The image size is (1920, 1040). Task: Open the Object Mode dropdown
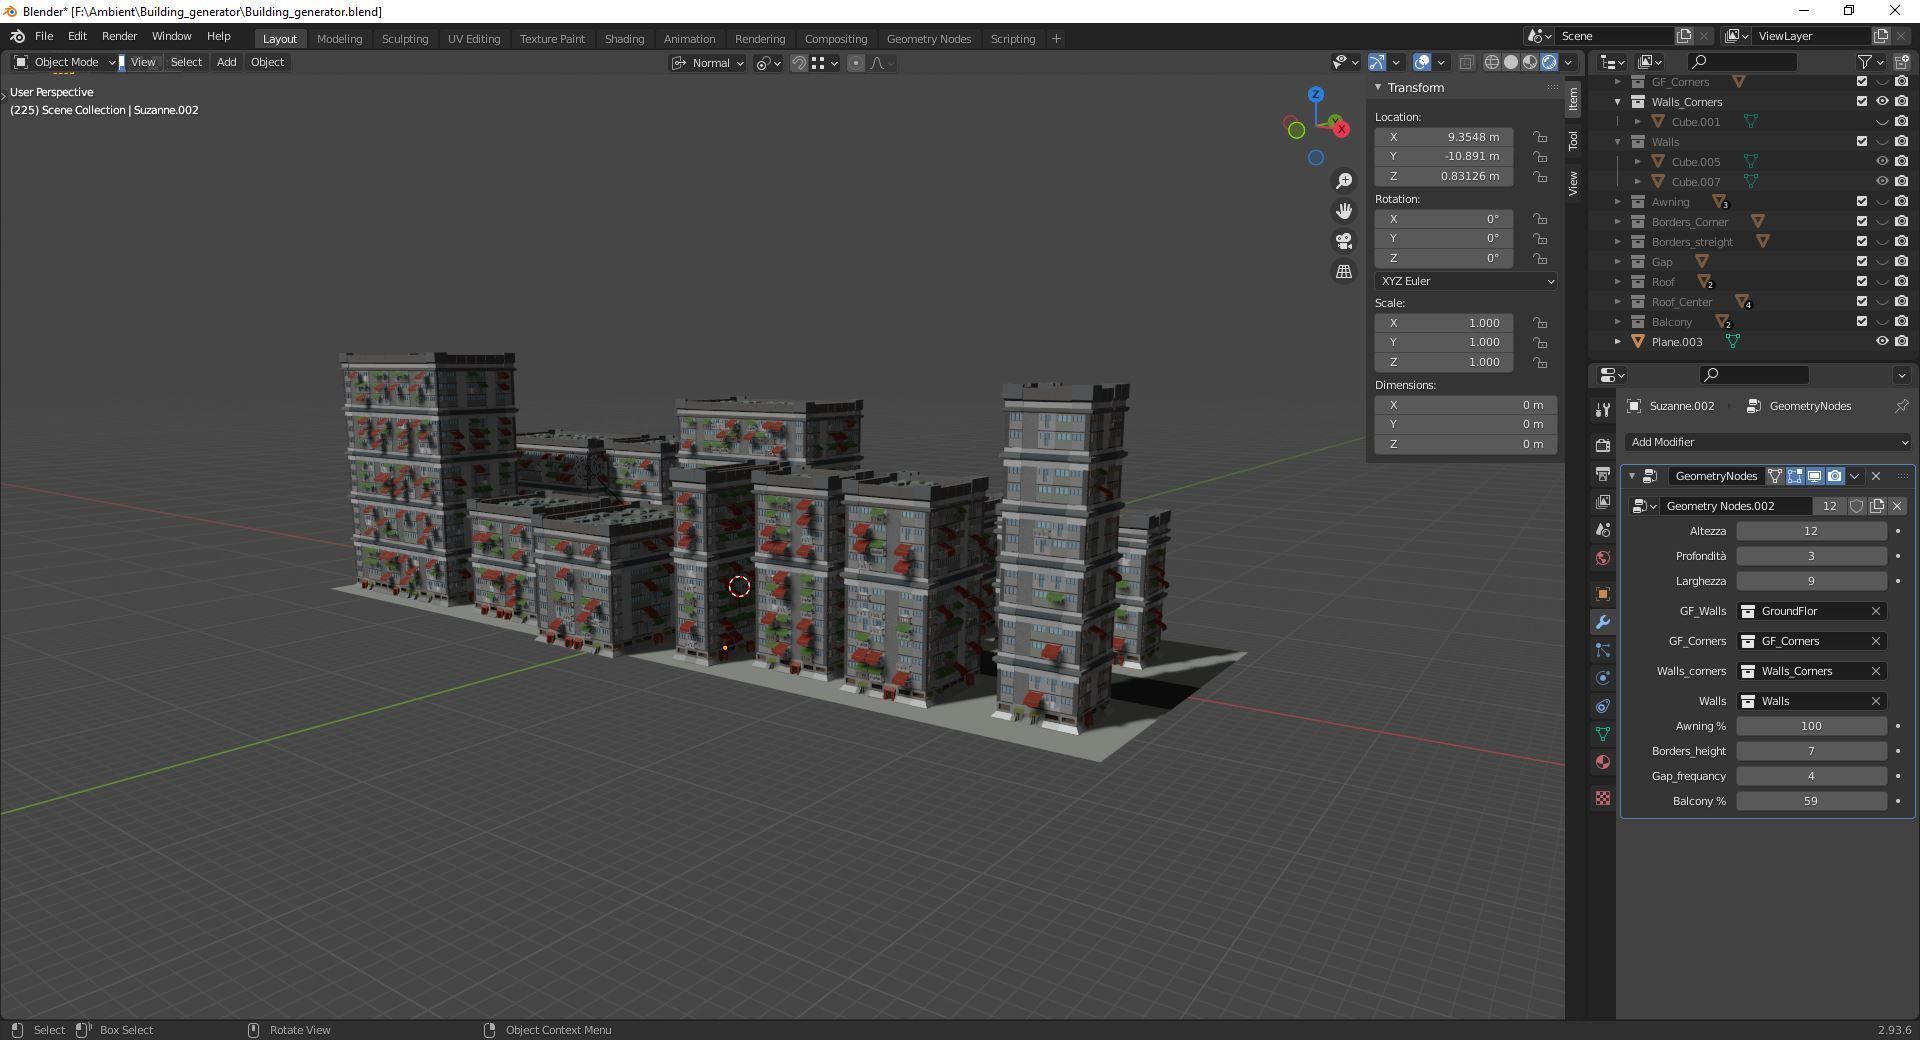click(64, 62)
